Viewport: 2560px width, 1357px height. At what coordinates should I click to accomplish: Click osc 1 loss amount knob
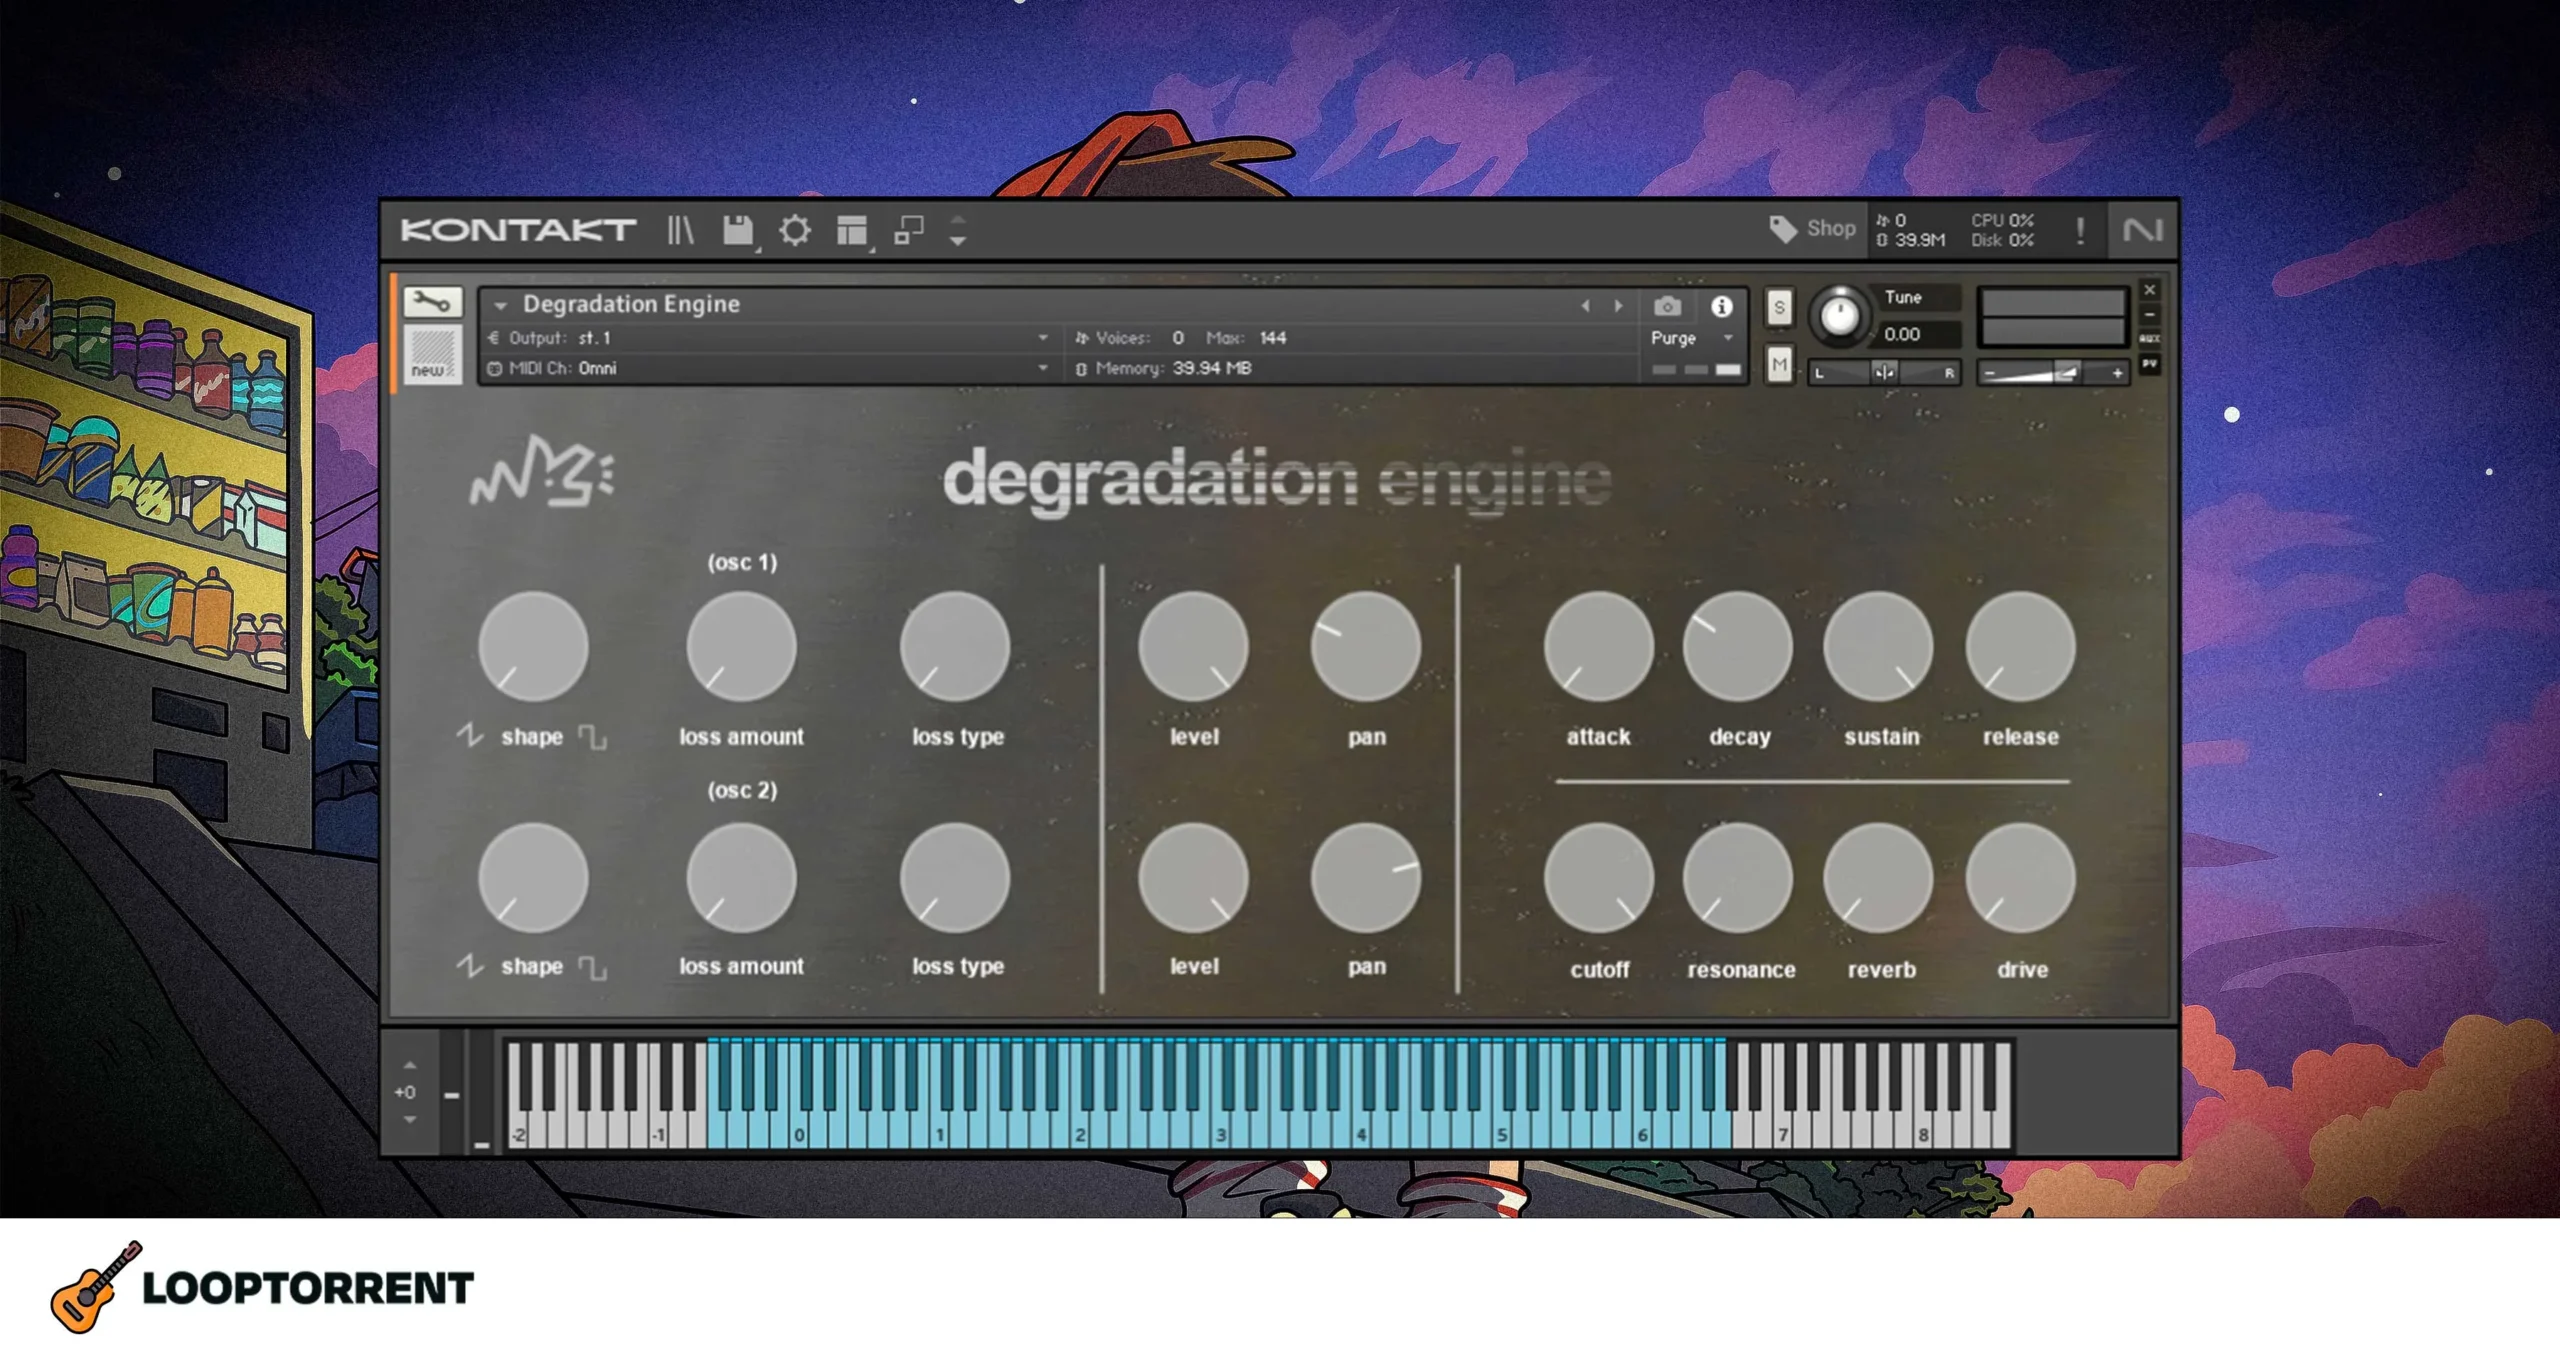[741, 646]
